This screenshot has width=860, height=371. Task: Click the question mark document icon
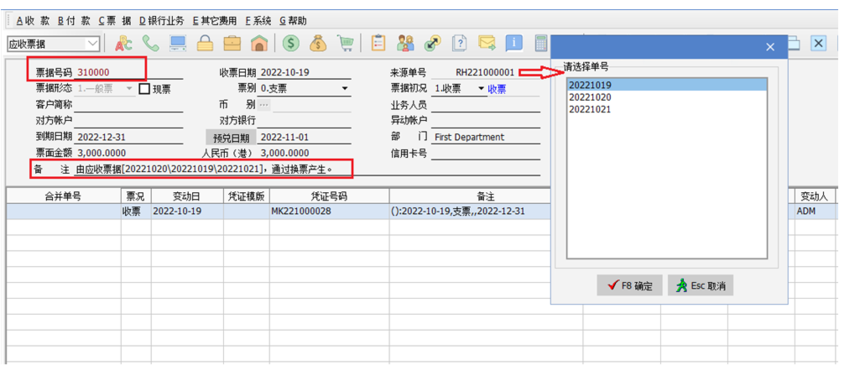(460, 43)
